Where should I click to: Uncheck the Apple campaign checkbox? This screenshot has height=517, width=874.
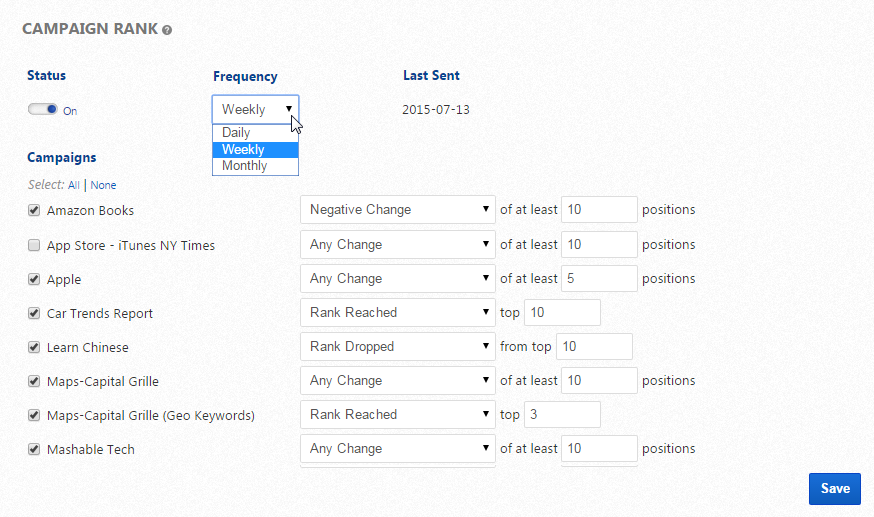(x=35, y=279)
